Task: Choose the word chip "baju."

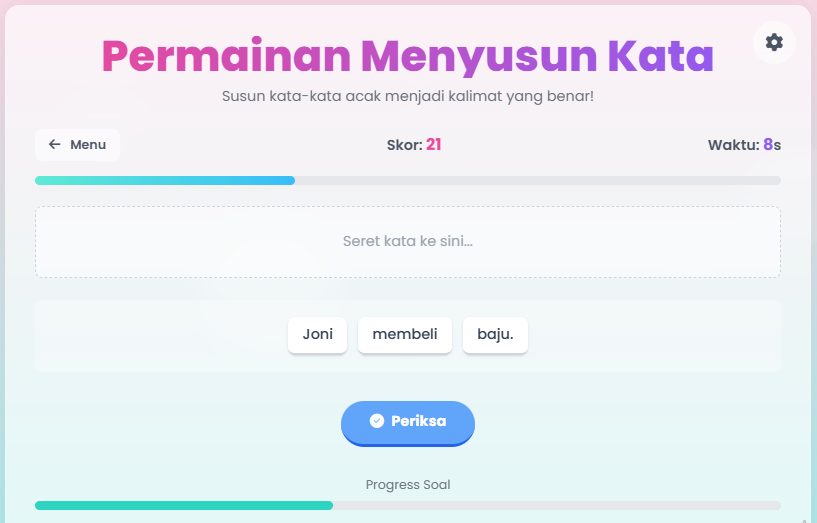Action: coord(495,335)
